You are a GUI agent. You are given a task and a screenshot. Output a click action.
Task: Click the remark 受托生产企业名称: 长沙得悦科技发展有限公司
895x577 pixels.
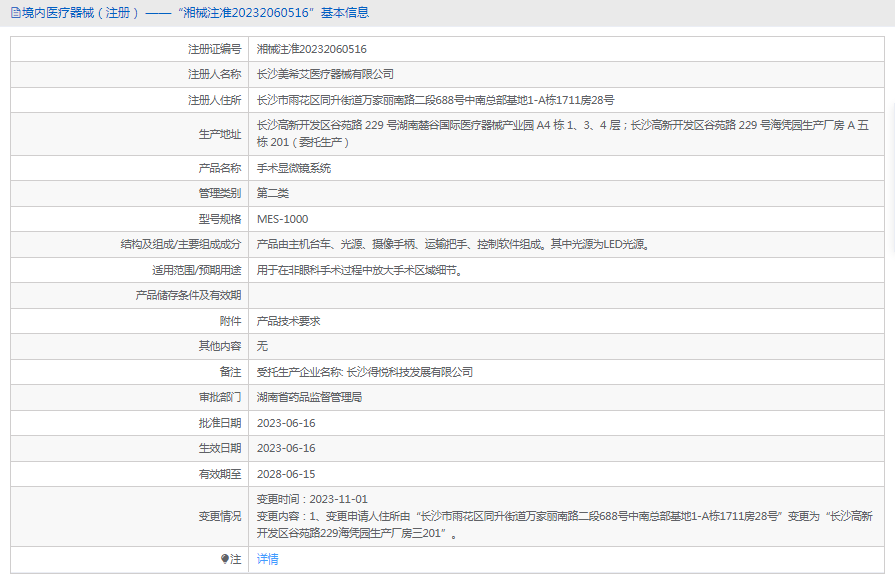[365, 372]
